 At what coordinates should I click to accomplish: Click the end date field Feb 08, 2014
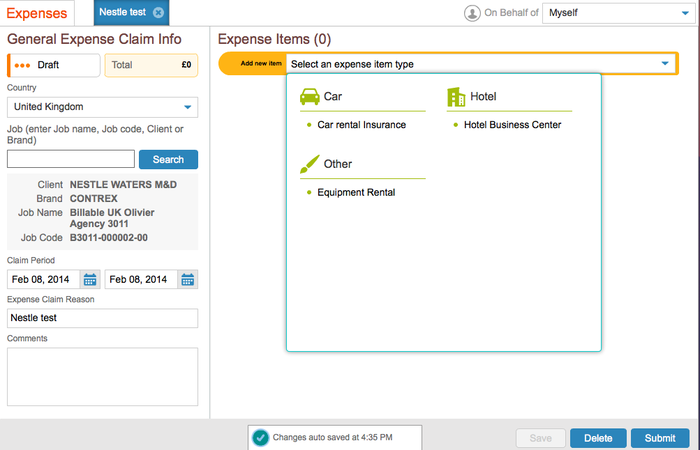click(x=141, y=279)
